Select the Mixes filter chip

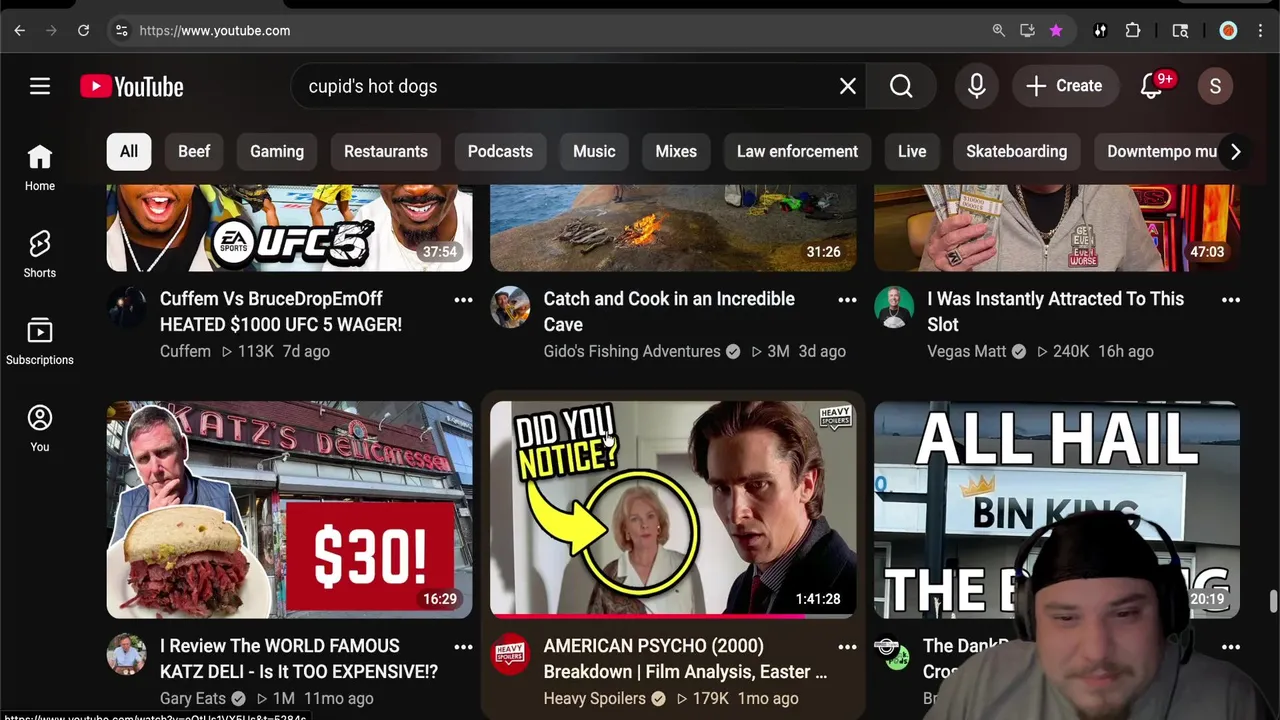[676, 151]
